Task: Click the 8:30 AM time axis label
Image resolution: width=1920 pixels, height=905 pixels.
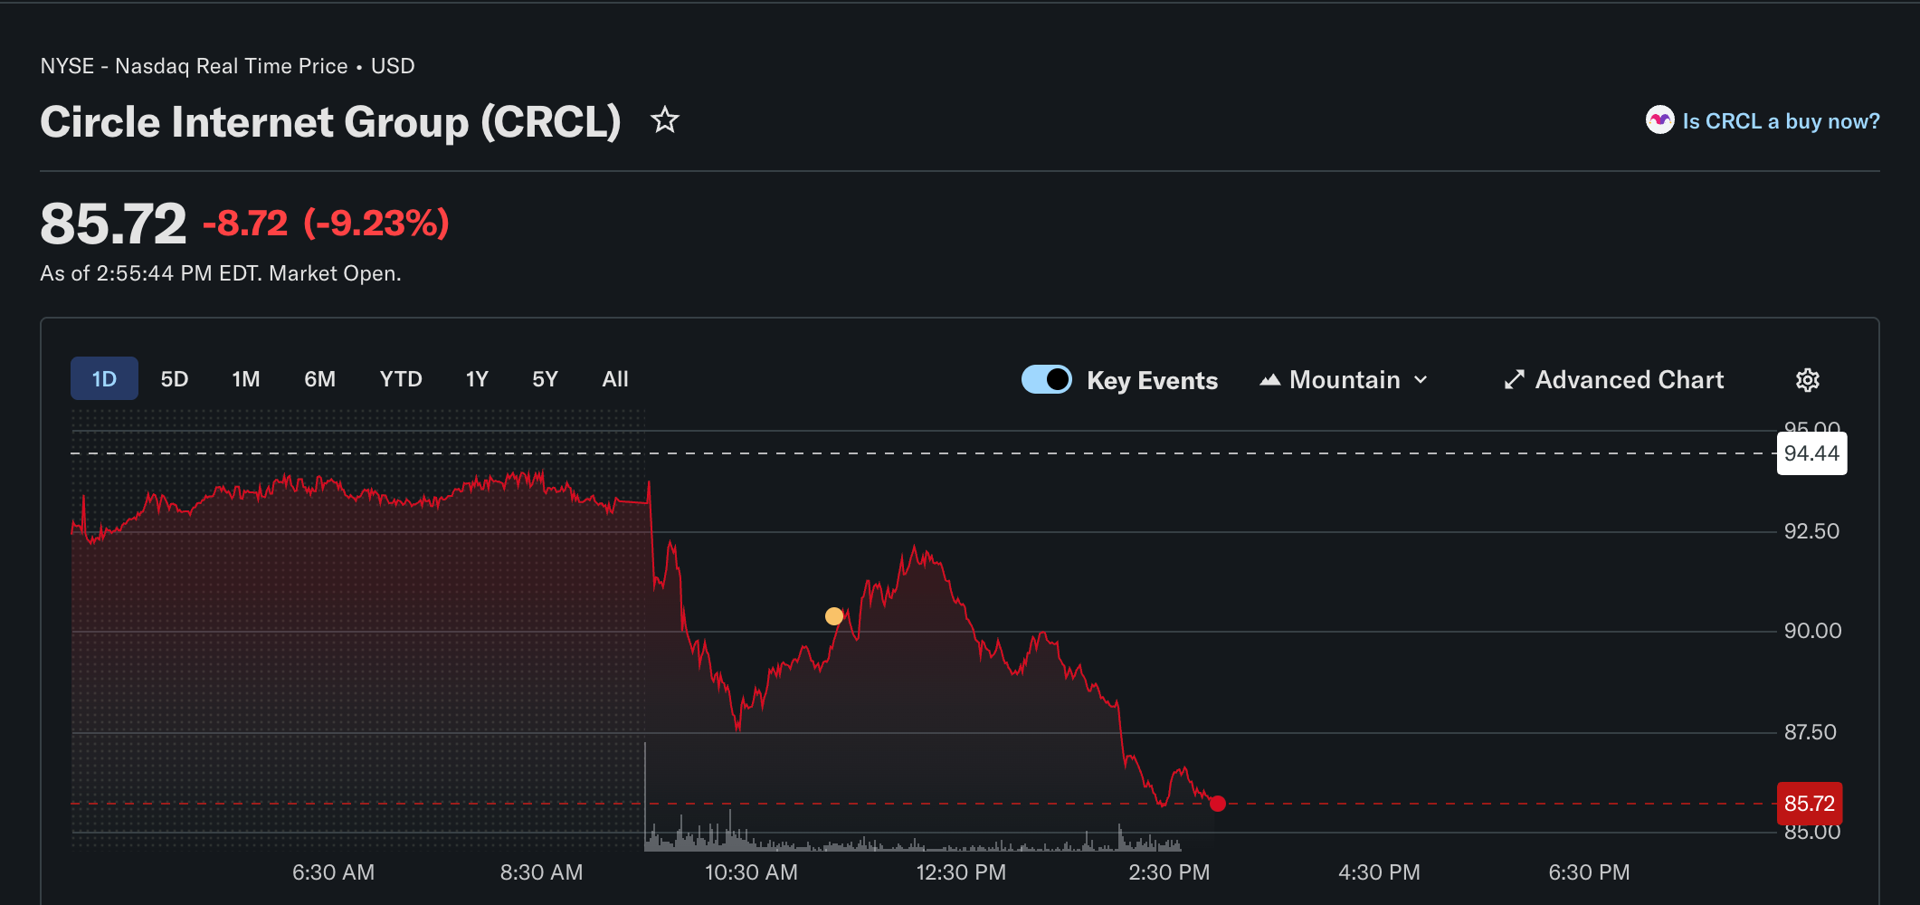Action: 541,872
